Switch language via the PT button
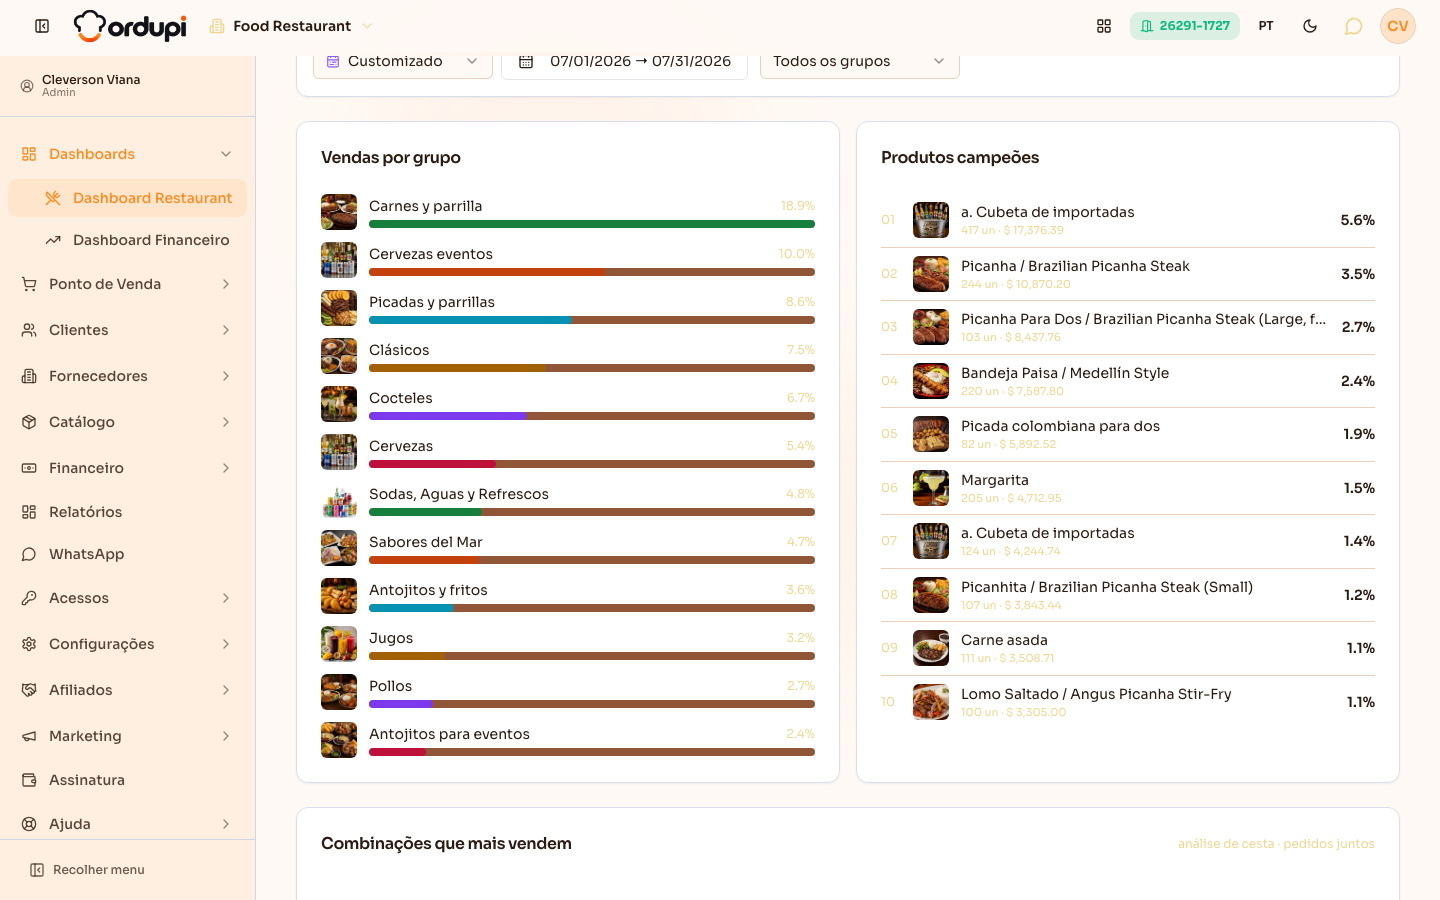Screen dimensions: 1440x900 click(x=1266, y=26)
